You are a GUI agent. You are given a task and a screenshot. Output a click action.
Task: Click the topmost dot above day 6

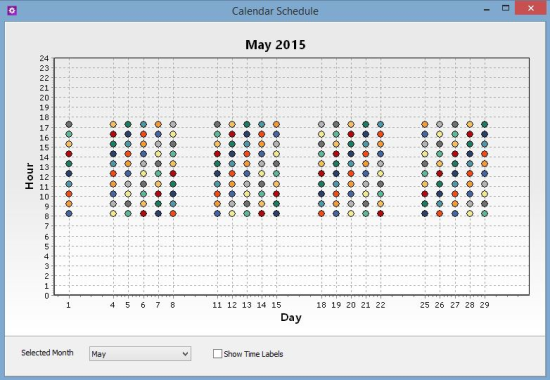tap(143, 124)
